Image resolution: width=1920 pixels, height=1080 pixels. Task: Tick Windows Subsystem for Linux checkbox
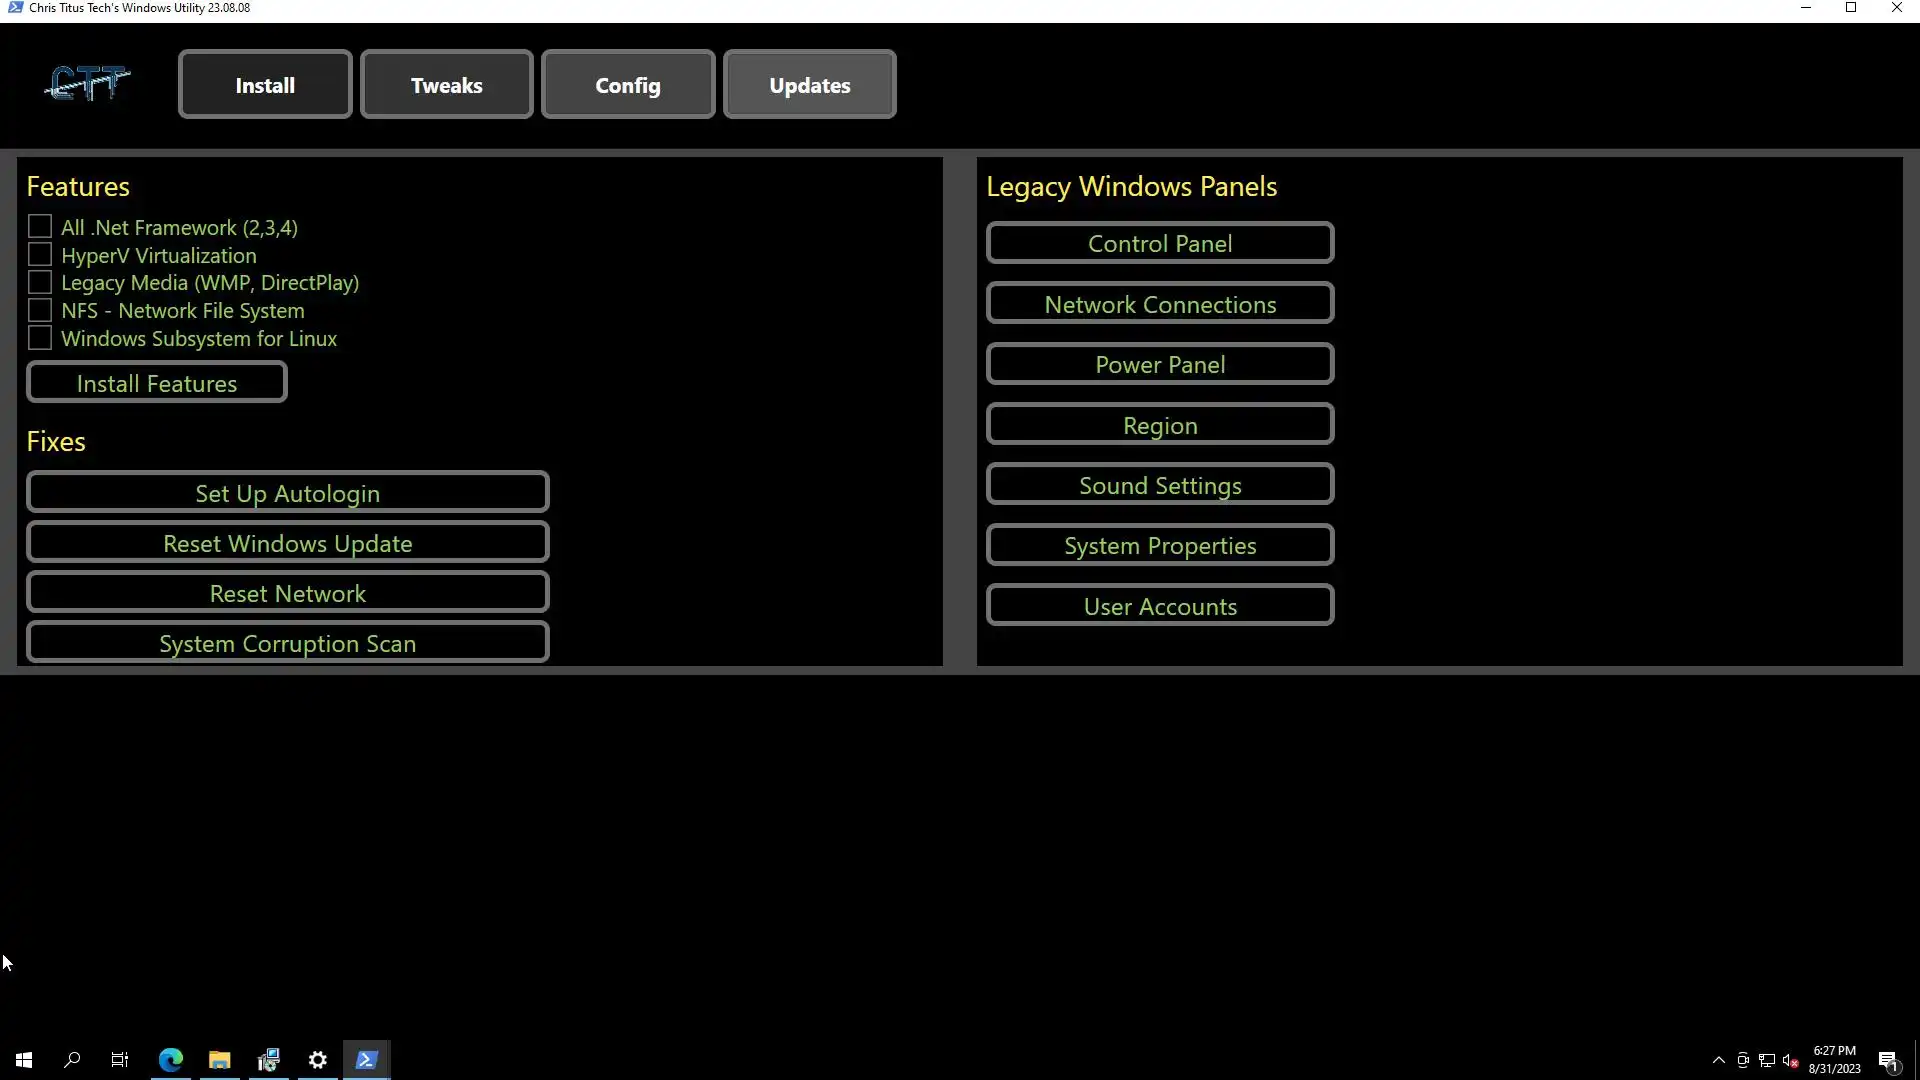coord(40,338)
